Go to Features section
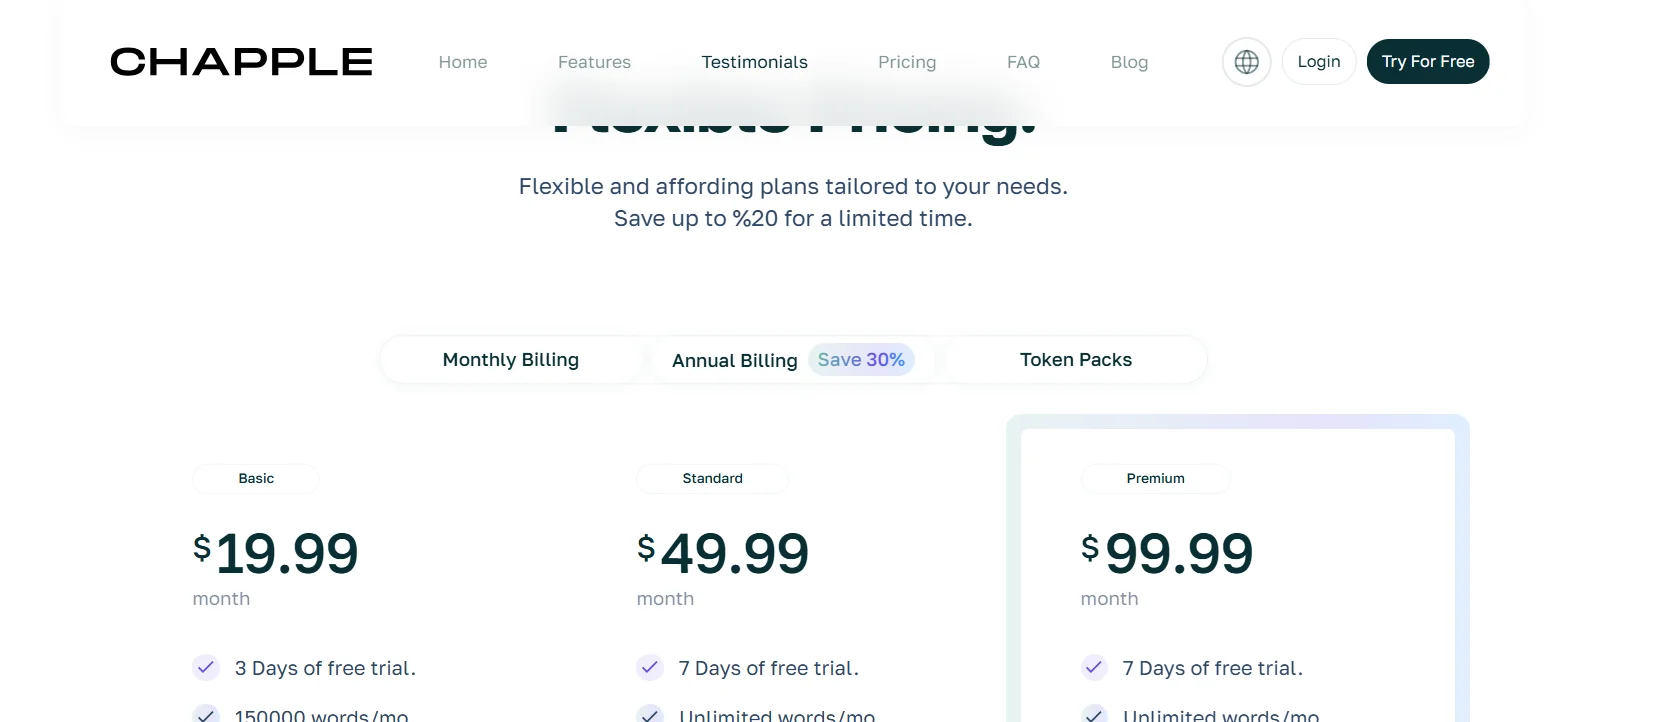 click(x=594, y=62)
